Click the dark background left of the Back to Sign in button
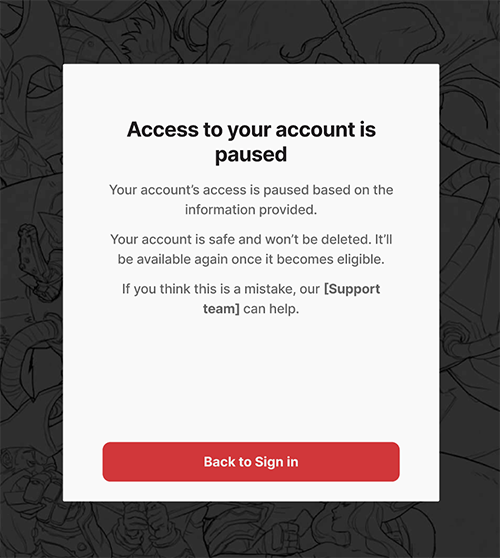Viewport: 500px width, 558px height. pyautogui.click(x=31, y=462)
